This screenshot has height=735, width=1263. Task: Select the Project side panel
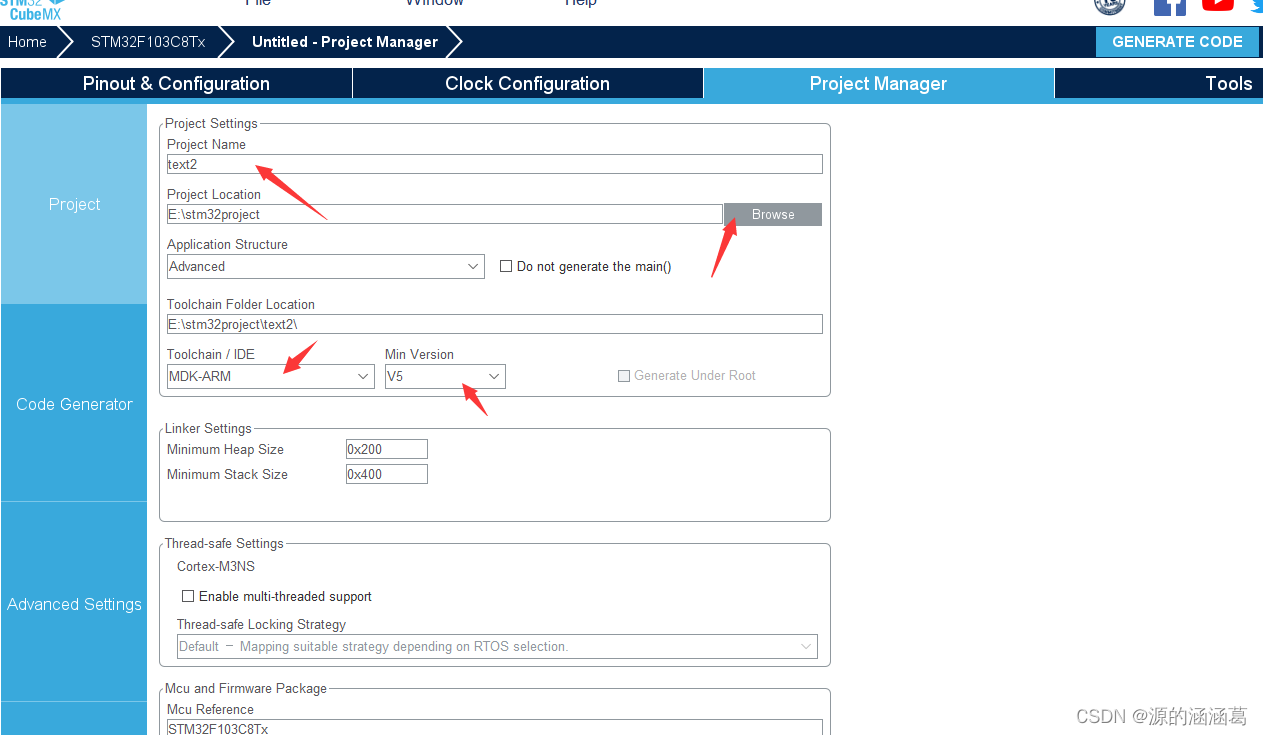[74, 204]
